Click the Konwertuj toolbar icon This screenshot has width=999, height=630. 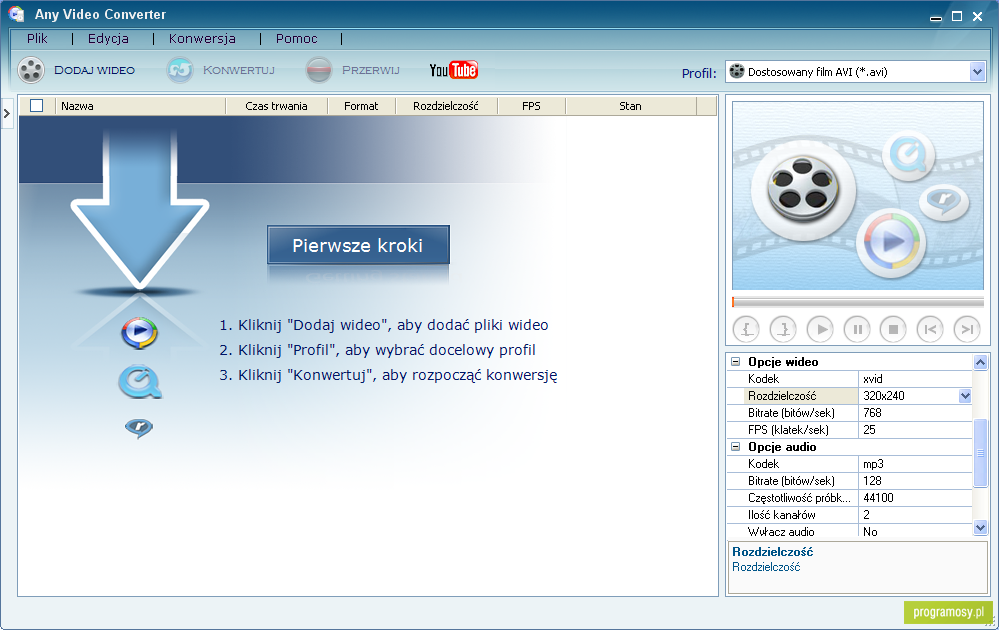pyautogui.click(x=180, y=70)
